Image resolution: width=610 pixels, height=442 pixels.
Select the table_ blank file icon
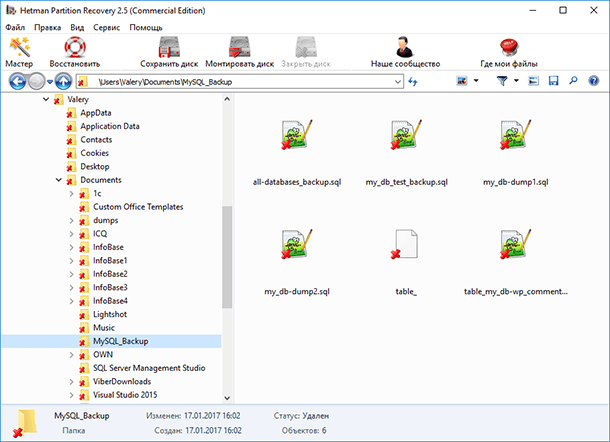point(405,244)
